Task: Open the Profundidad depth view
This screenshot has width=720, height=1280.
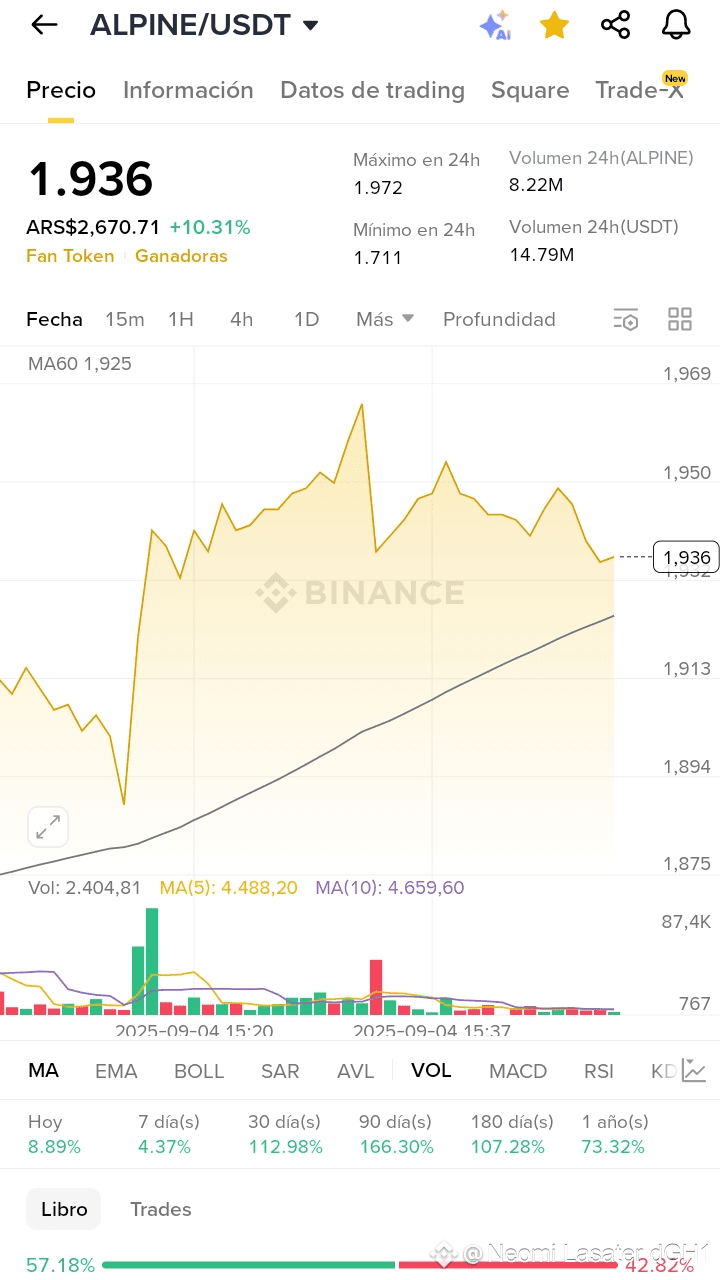Action: [499, 319]
